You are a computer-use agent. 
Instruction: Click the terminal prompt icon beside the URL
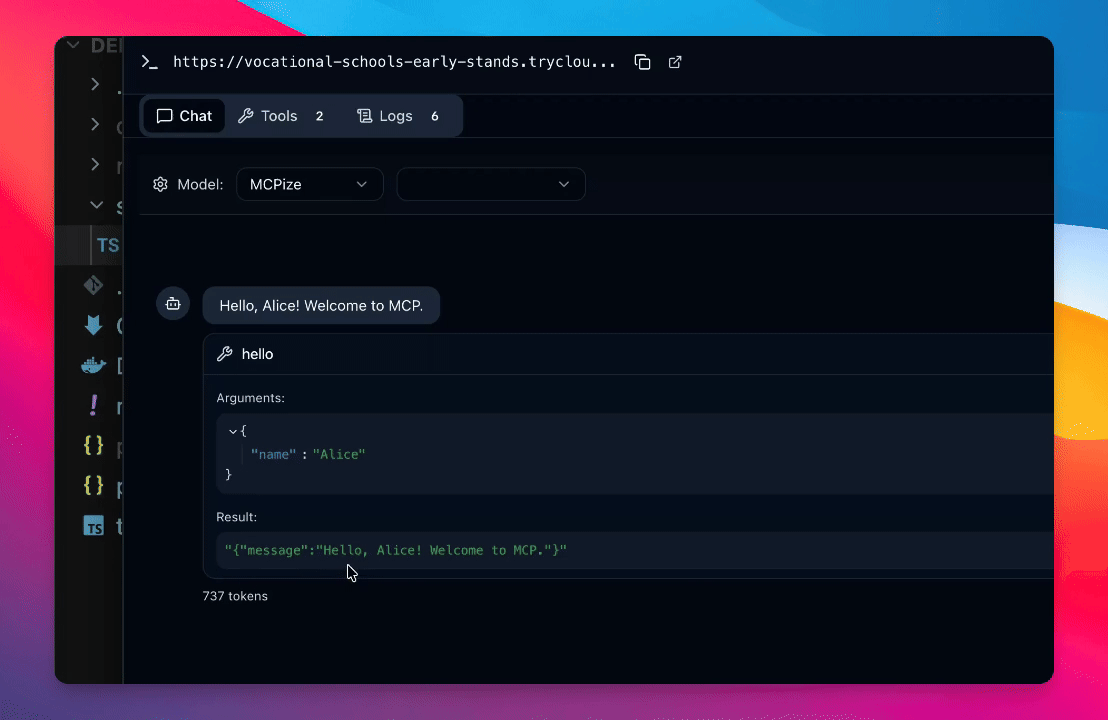tap(149, 62)
